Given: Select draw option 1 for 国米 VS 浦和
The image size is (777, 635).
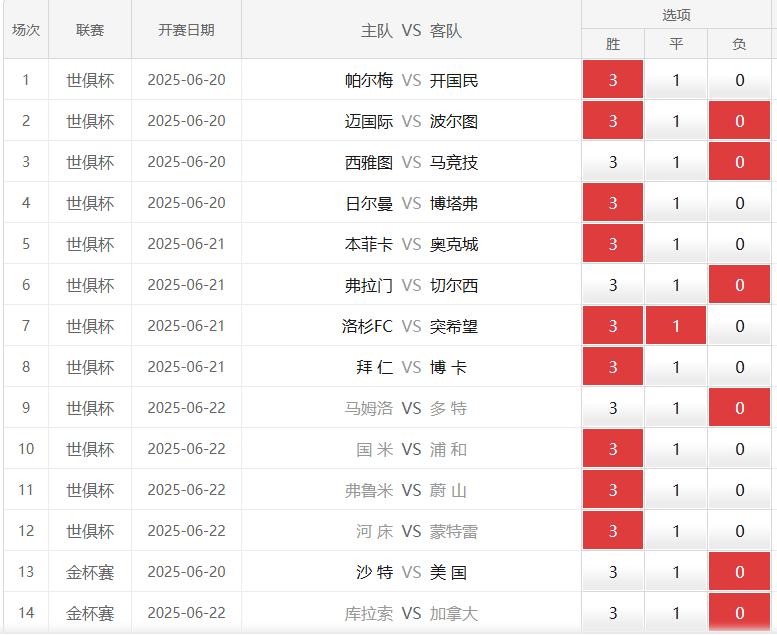Looking at the screenshot, I should tap(676, 449).
